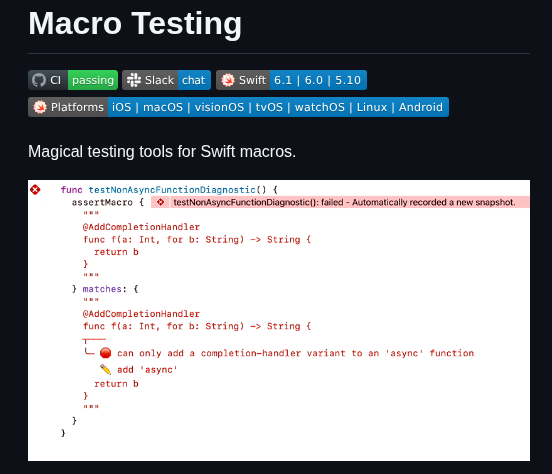Click the 'assertMacro {' code line
The height and width of the screenshot is (474, 552).
pos(108,202)
